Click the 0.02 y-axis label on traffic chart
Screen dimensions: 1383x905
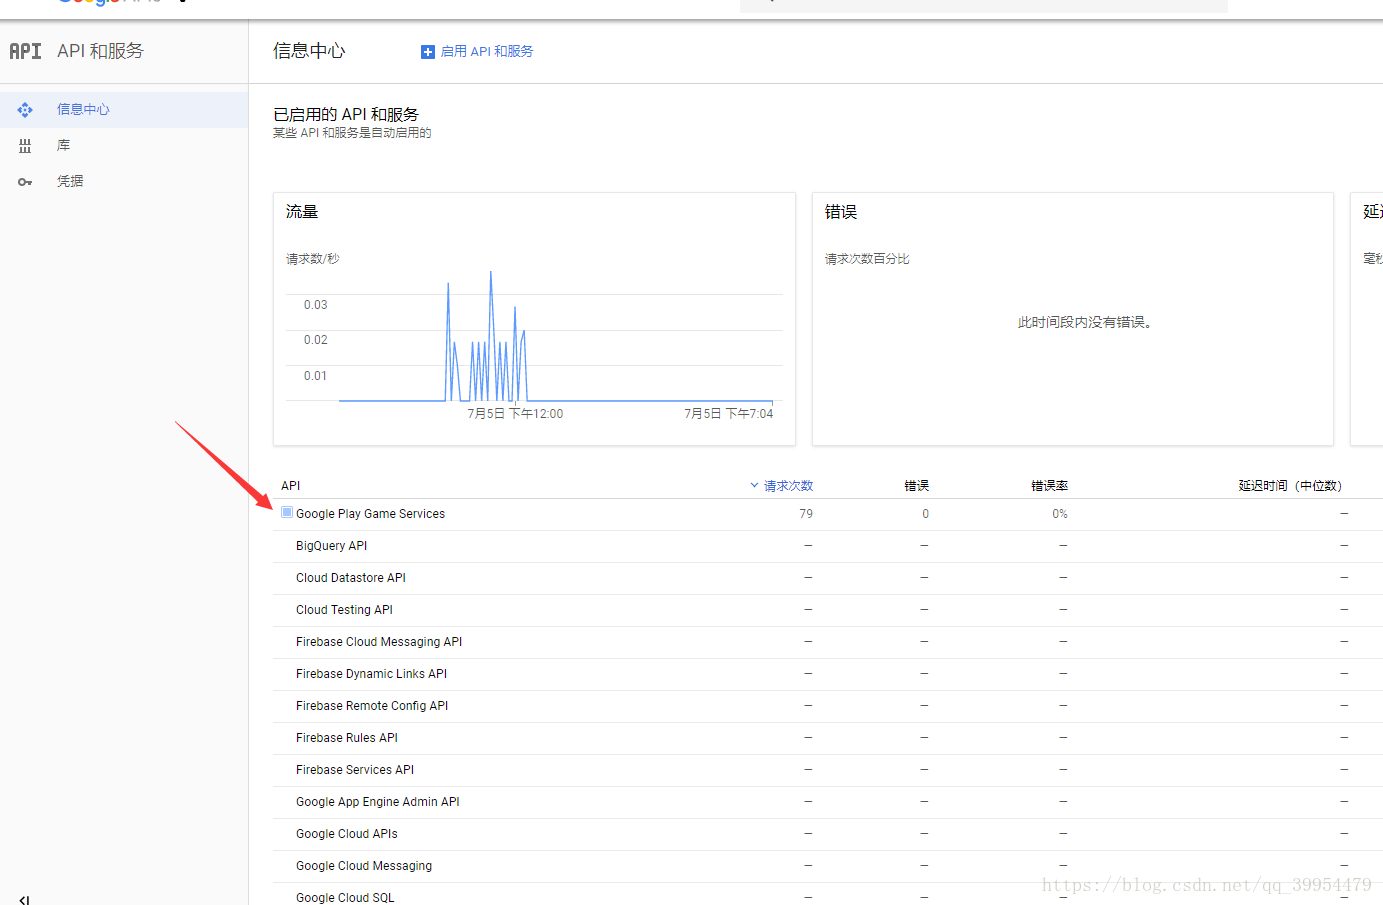tap(316, 340)
